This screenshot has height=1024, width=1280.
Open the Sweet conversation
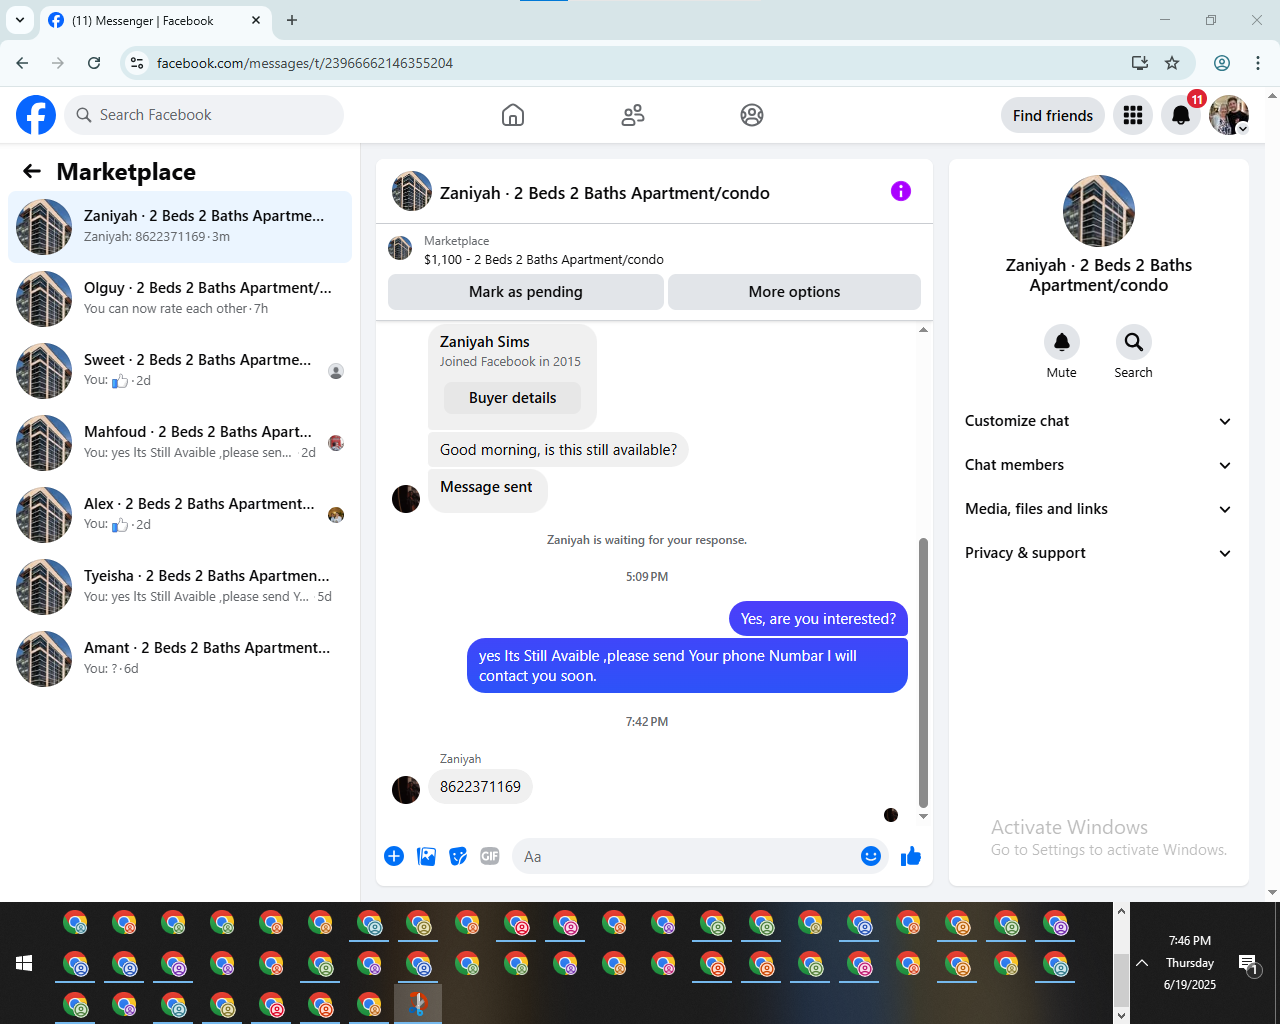180,371
